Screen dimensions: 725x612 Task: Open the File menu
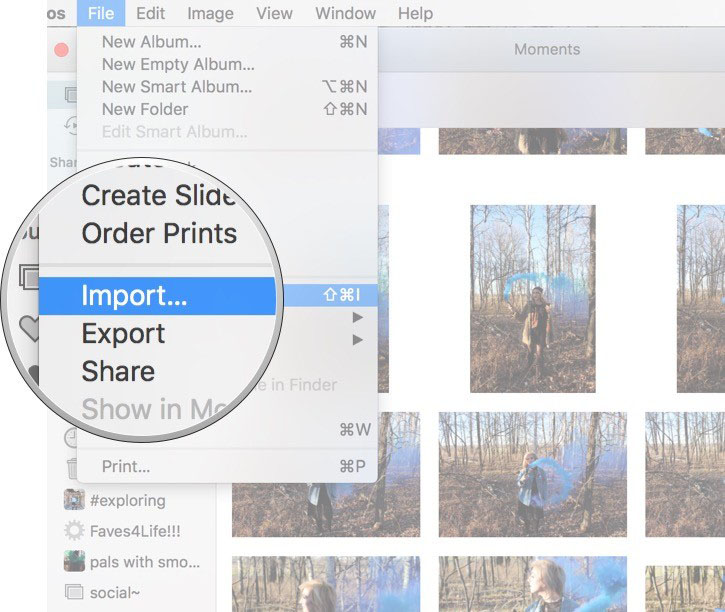[101, 13]
